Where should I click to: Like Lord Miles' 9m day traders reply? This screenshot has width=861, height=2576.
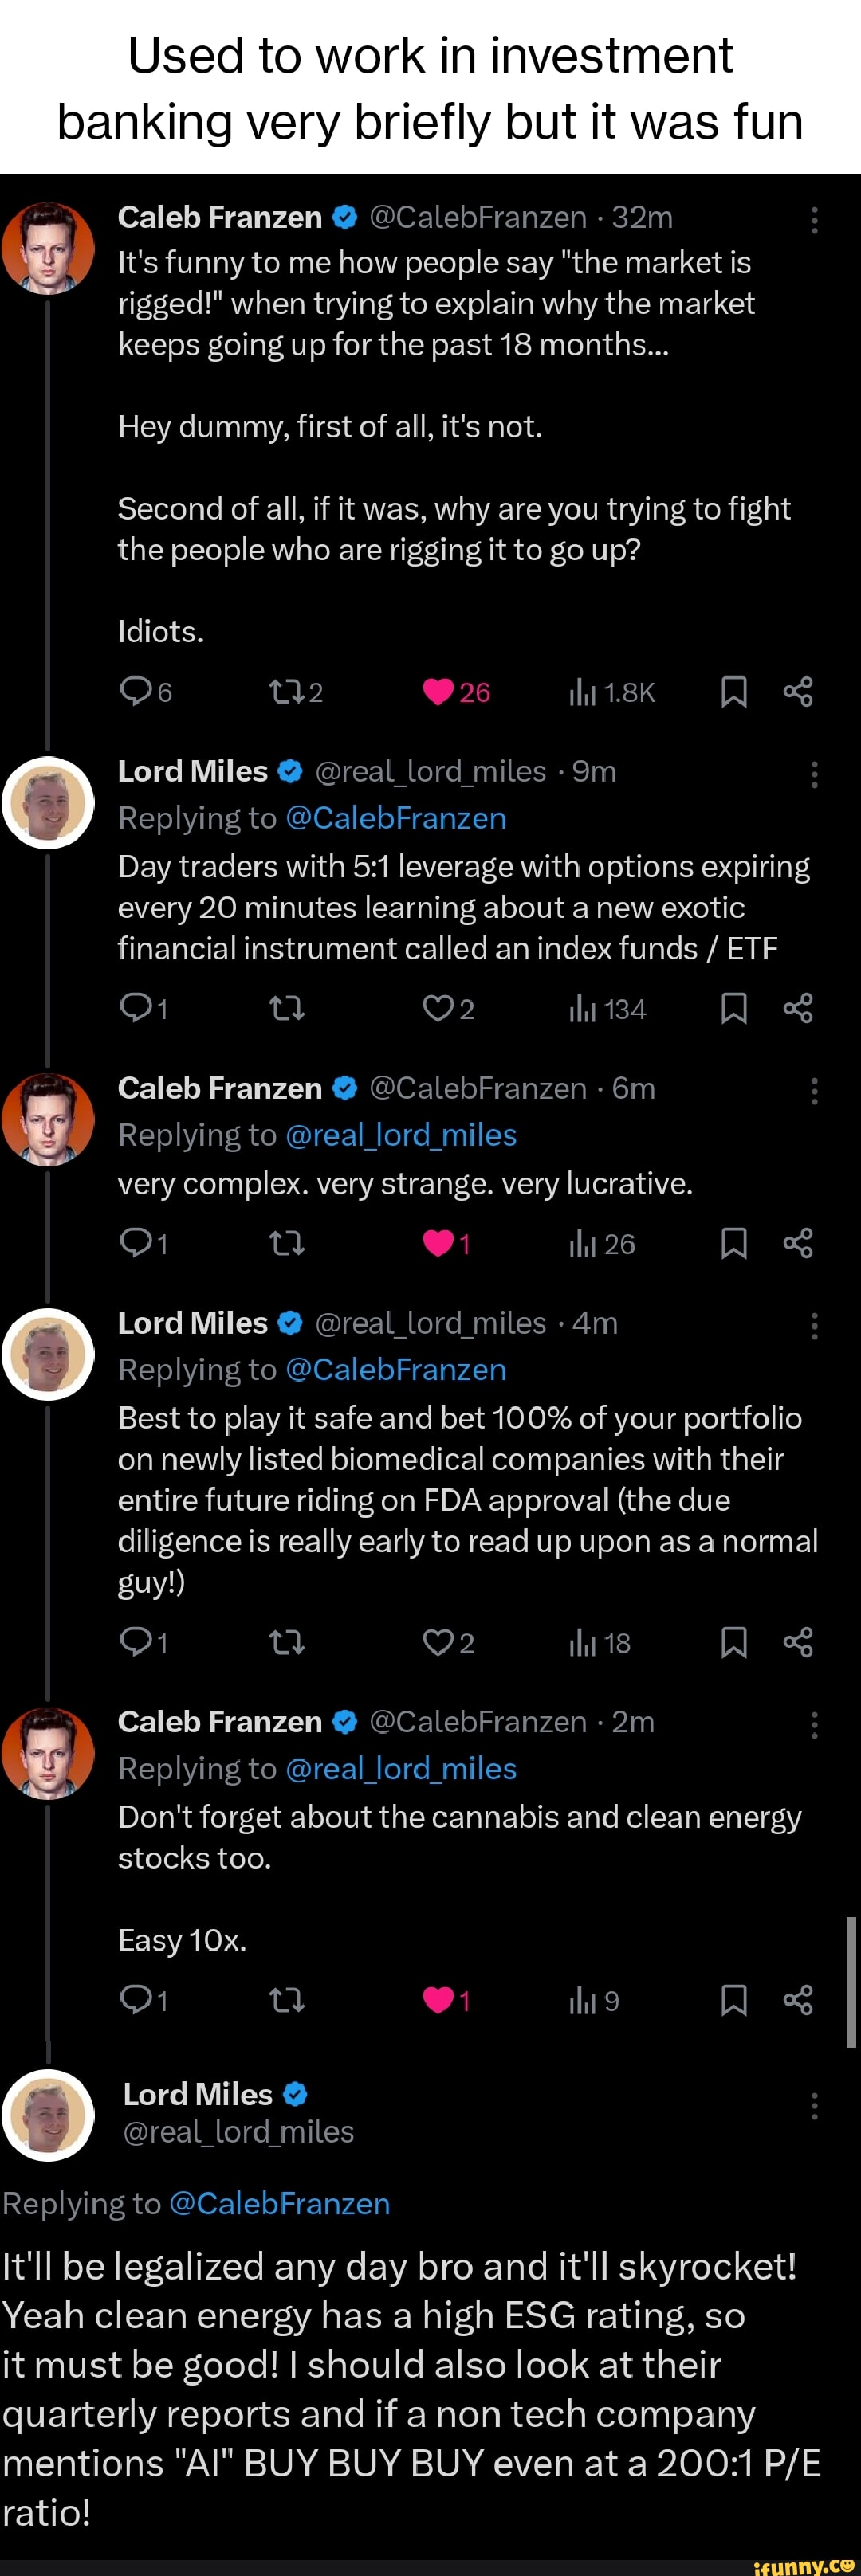click(x=439, y=1008)
